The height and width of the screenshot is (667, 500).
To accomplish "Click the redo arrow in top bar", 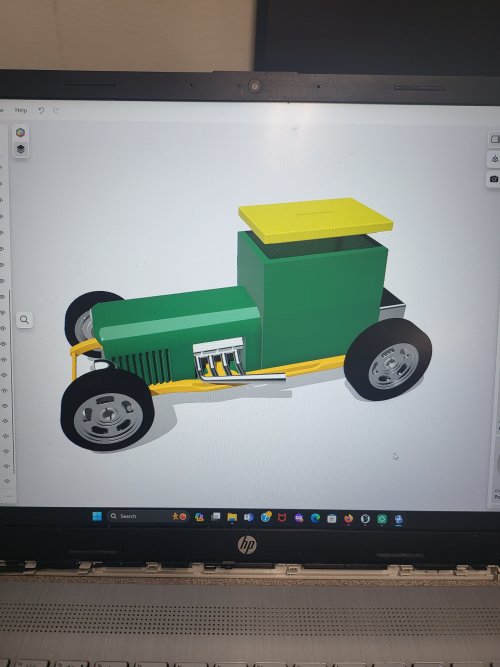I will point(56,111).
